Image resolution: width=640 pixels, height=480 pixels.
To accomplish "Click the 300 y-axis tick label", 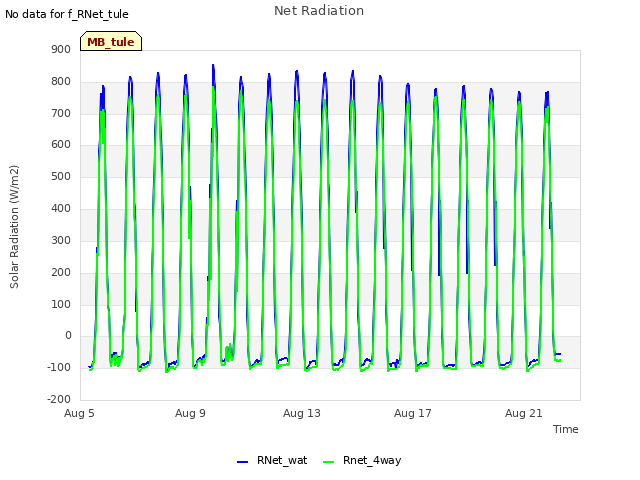I will 61,240.
